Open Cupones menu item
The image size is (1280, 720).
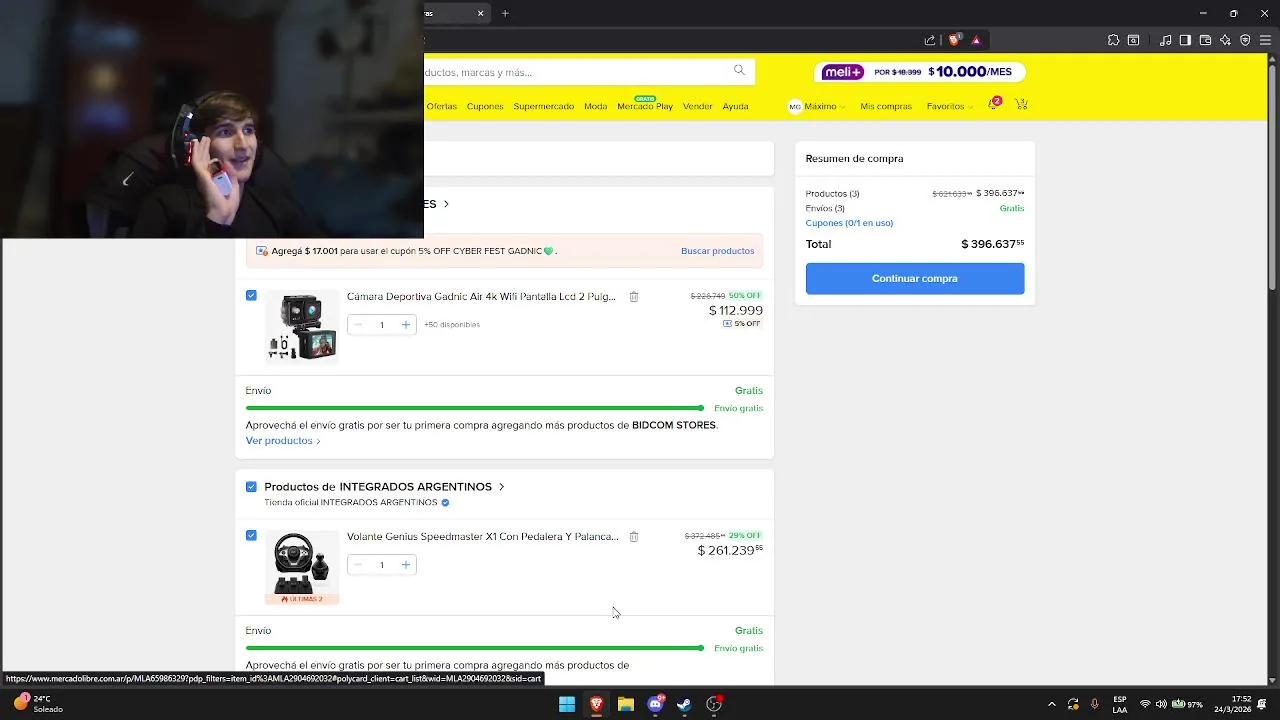coord(485,106)
